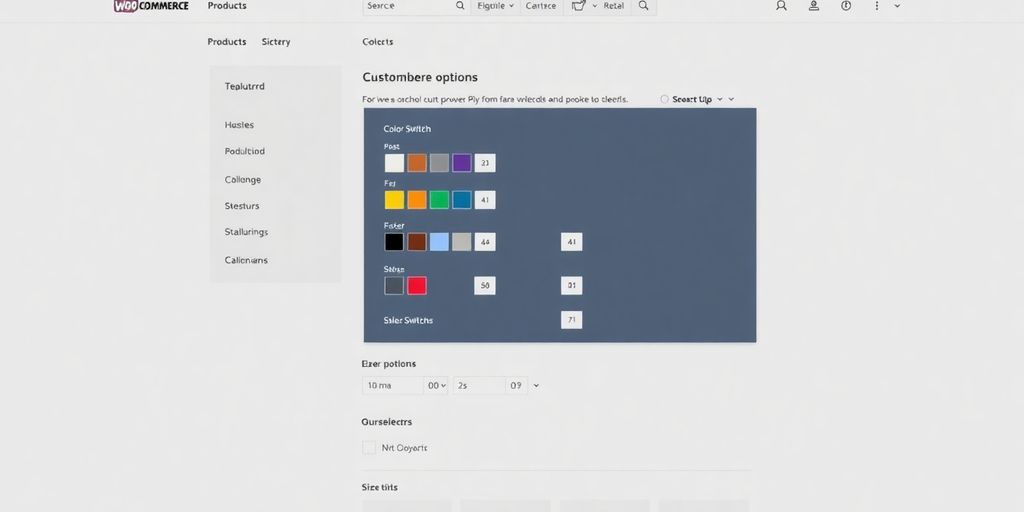Image resolution: width=1024 pixels, height=512 pixels.
Task: Open the Products menu in the top bar
Action: click(227, 6)
